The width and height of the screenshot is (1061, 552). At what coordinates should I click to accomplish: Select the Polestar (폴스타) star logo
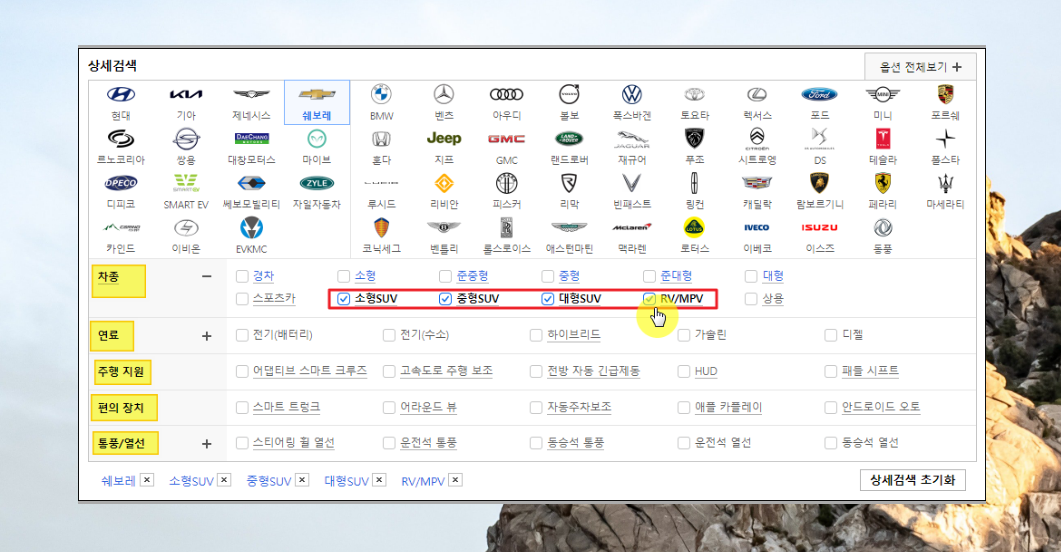(945, 139)
